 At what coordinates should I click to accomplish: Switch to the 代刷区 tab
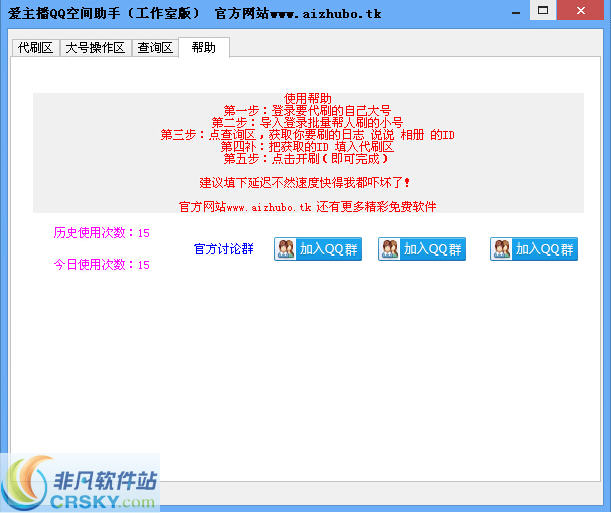coord(35,48)
